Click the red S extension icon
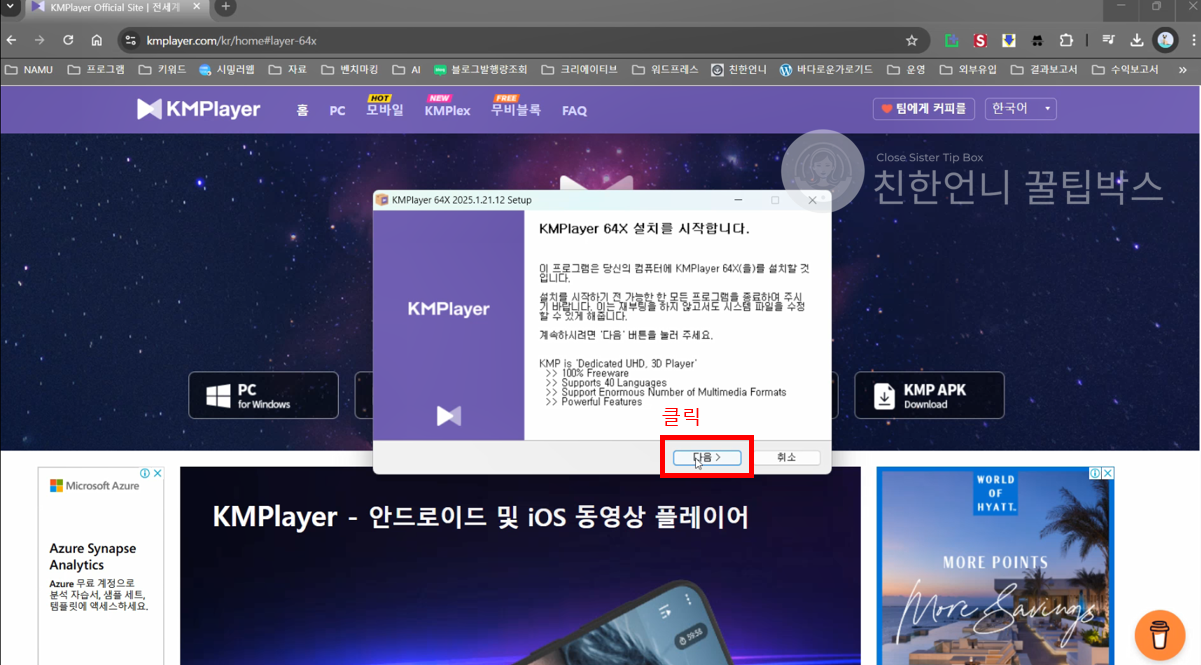Viewport: 1201px width, 665px height. 981,40
